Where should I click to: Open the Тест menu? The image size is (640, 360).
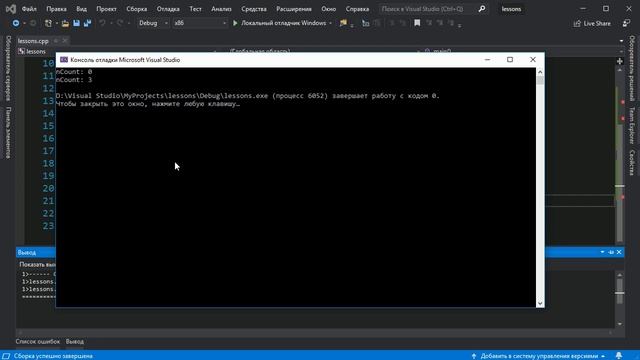point(196,9)
